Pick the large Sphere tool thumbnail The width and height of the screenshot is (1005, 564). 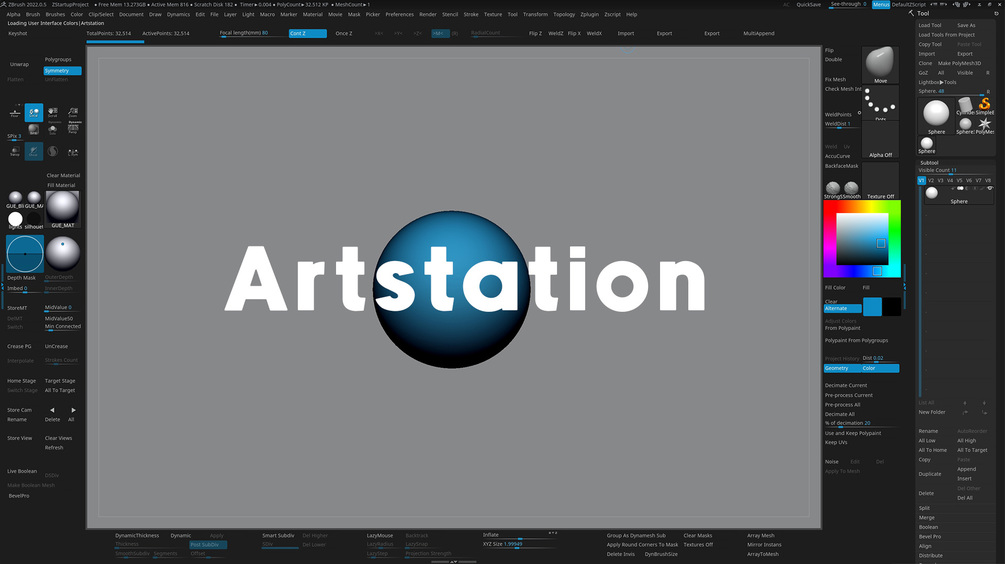point(936,116)
